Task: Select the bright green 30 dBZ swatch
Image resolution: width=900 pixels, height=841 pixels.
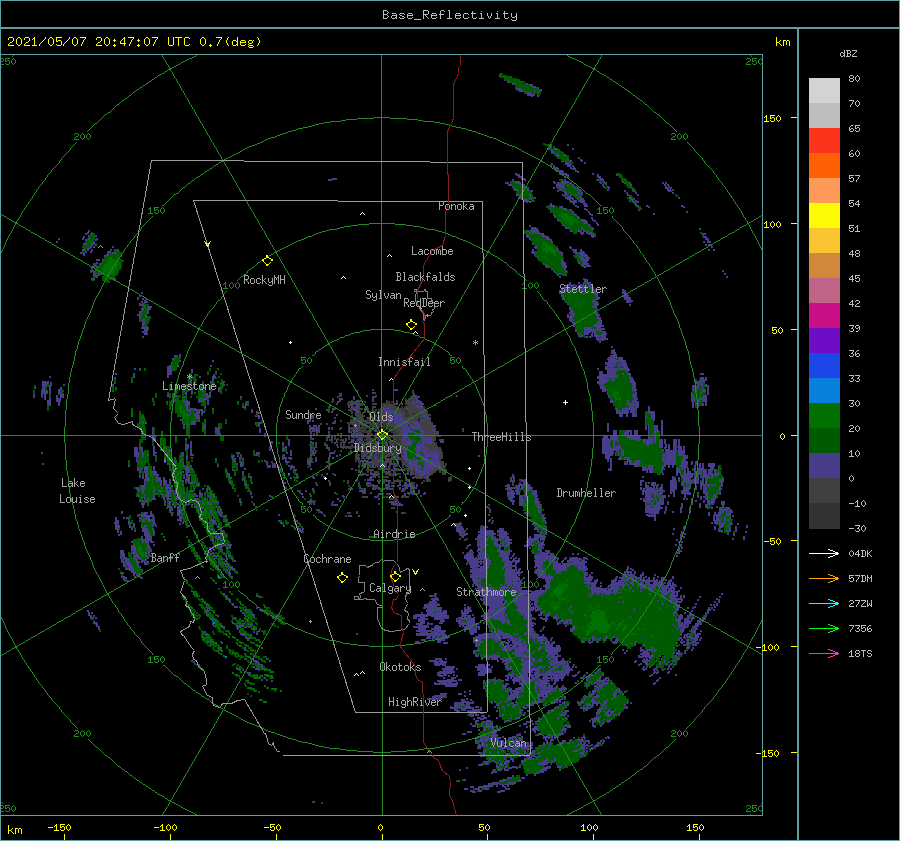Action: [824, 416]
